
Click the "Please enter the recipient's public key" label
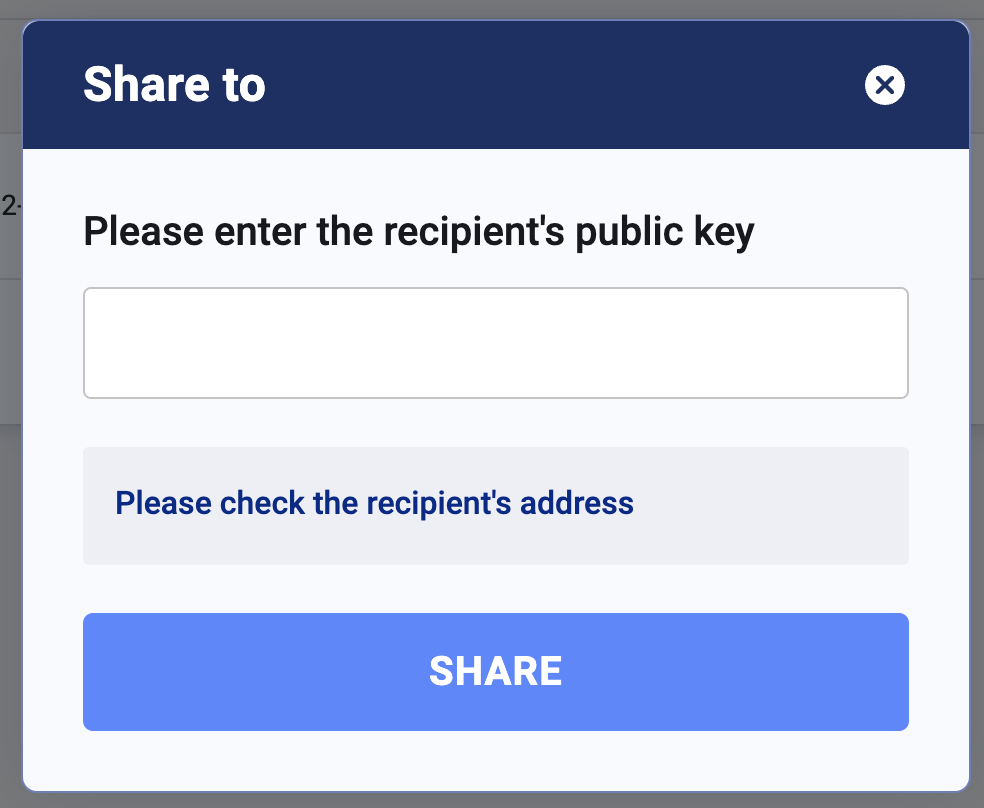coord(418,232)
